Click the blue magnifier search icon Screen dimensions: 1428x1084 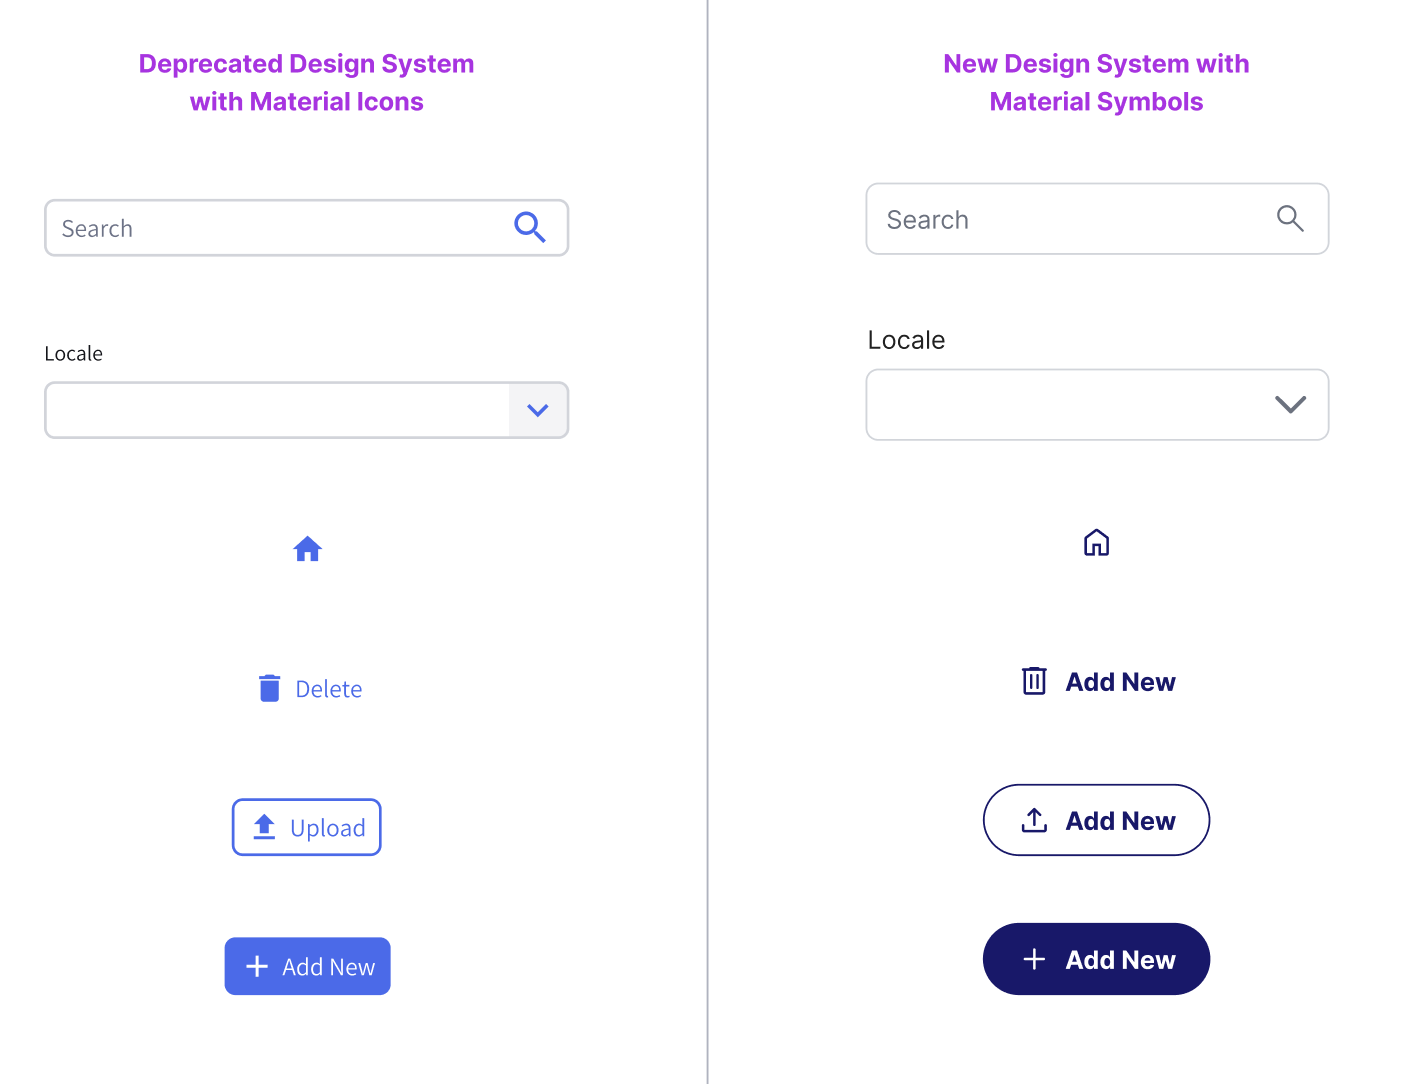click(x=529, y=228)
